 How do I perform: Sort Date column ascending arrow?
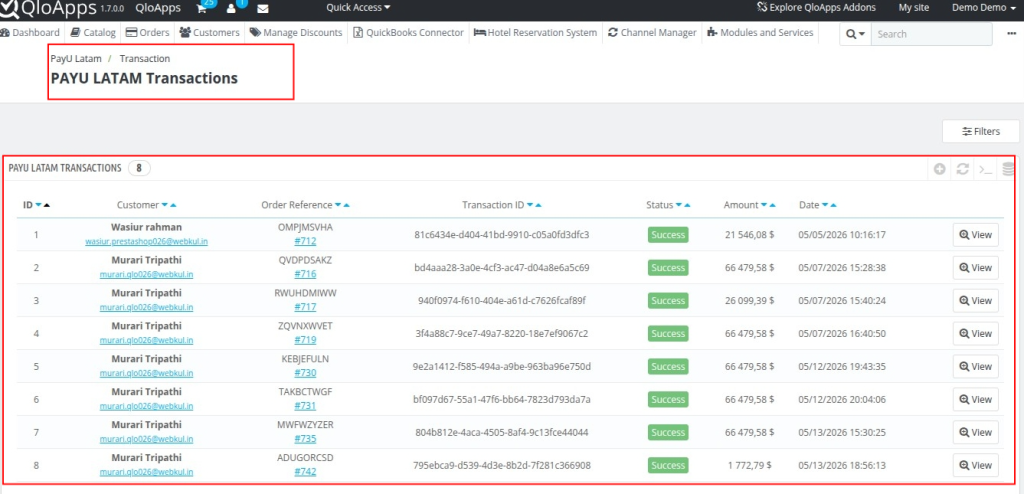pyautogui.click(x=833, y=205)
